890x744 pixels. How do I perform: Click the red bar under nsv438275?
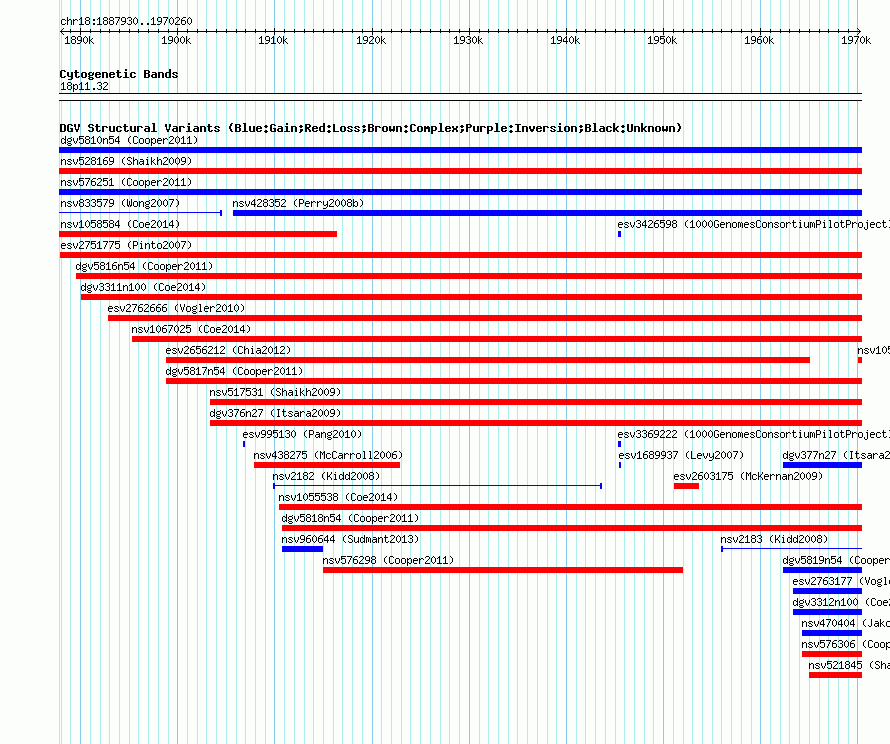pos(327,465)
